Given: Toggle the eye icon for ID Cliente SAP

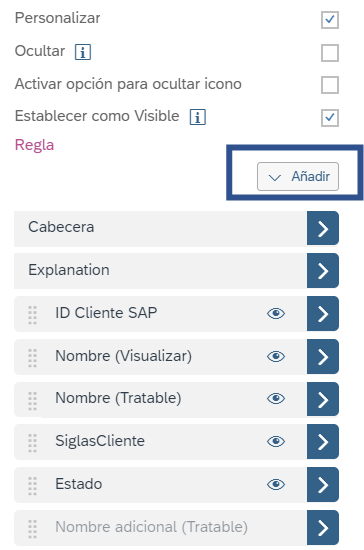Looking at the screenshot, I should point(276,313).
